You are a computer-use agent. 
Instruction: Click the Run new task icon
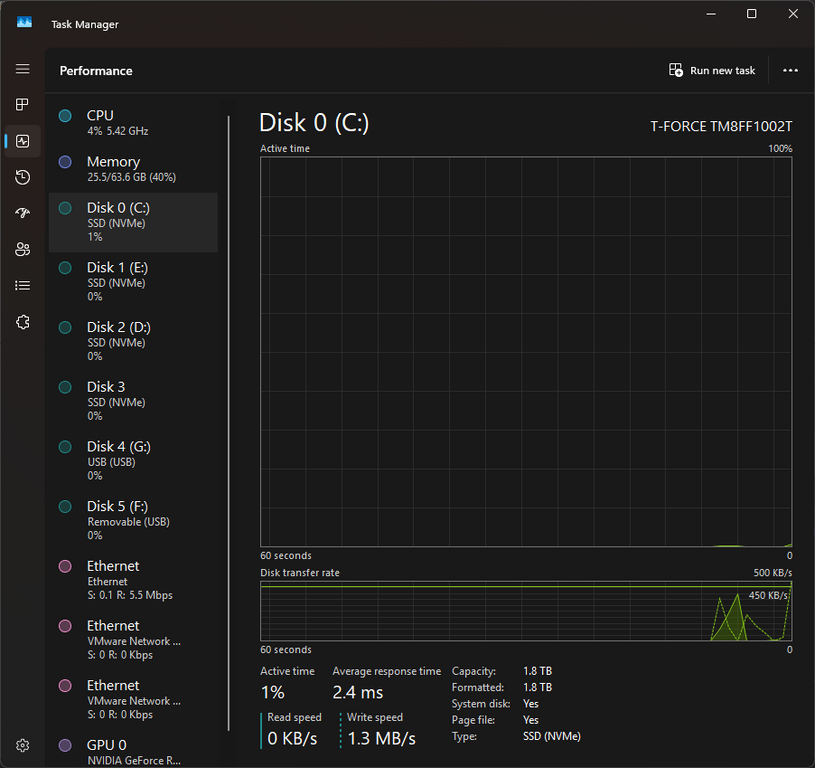tap(676, 70)
